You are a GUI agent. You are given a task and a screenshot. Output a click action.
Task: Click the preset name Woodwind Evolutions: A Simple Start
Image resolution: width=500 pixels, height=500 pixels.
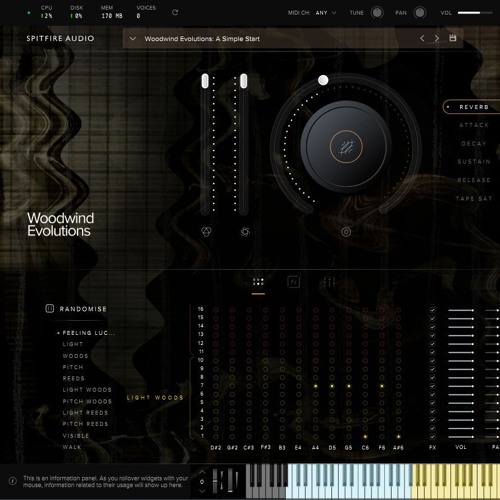pyautogui.click(x=202, y=39)
